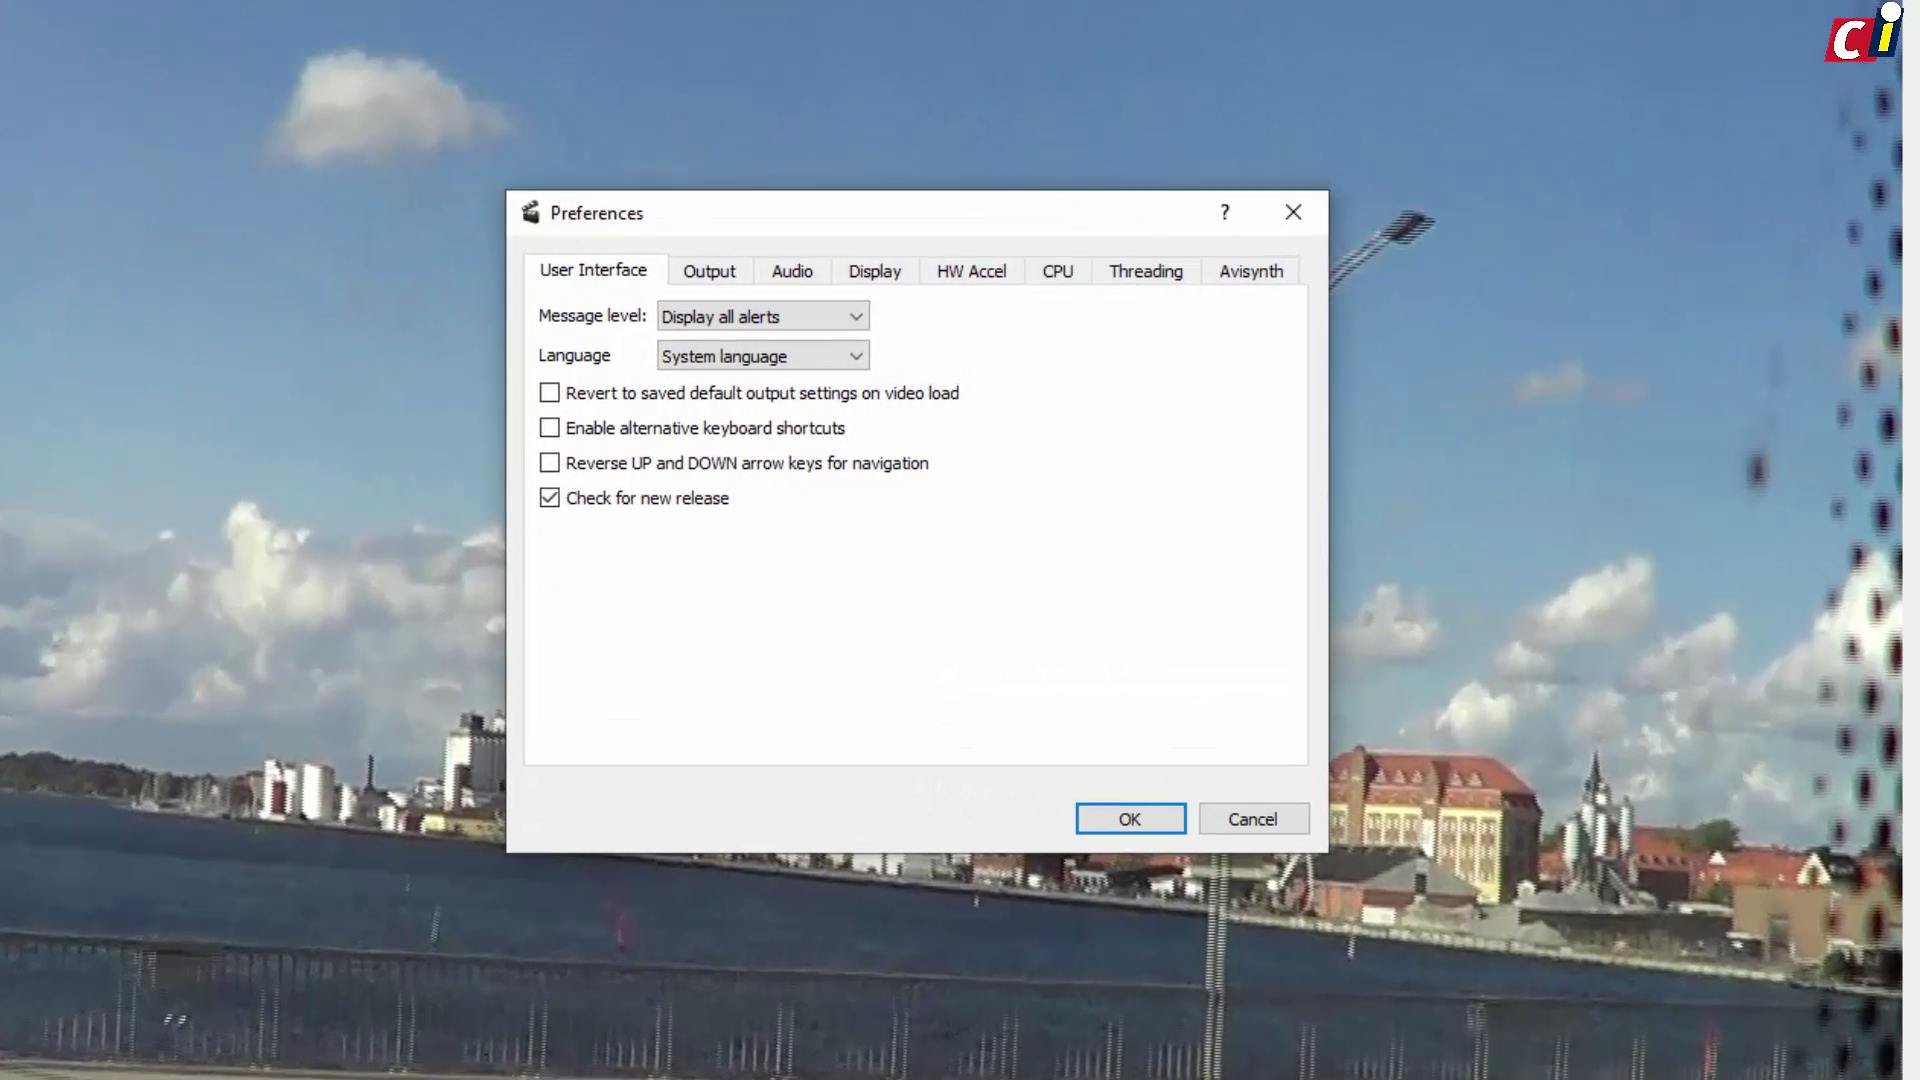Viewport: 1920px width, 1080px height.
Task: Open the Language dropdown
Action: (x=762, y=355)
